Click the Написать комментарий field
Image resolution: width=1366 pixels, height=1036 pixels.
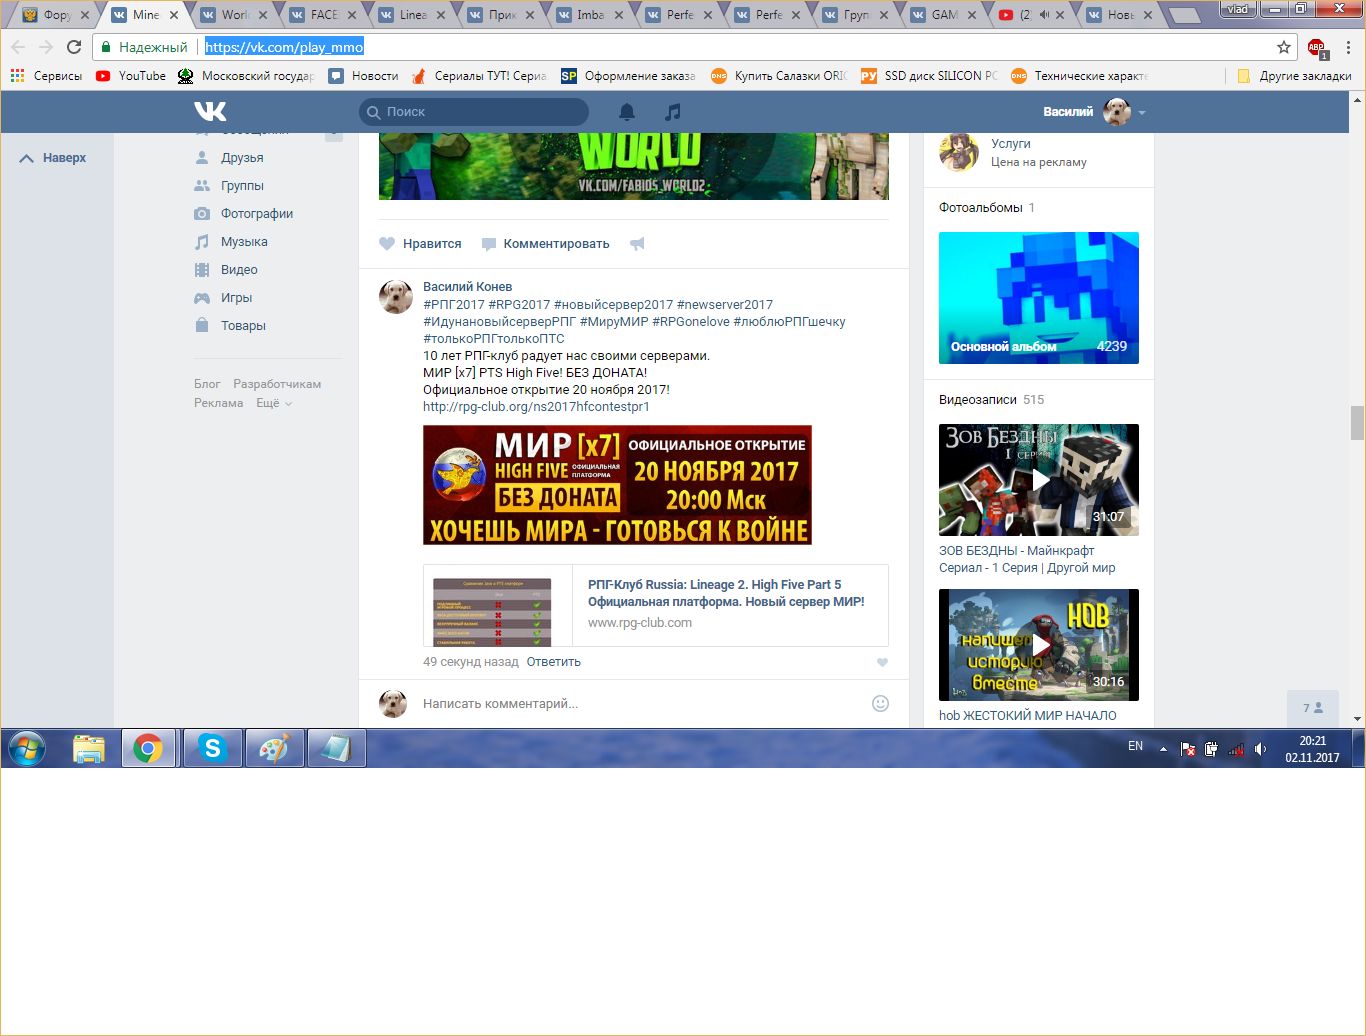tap(640, 704)
